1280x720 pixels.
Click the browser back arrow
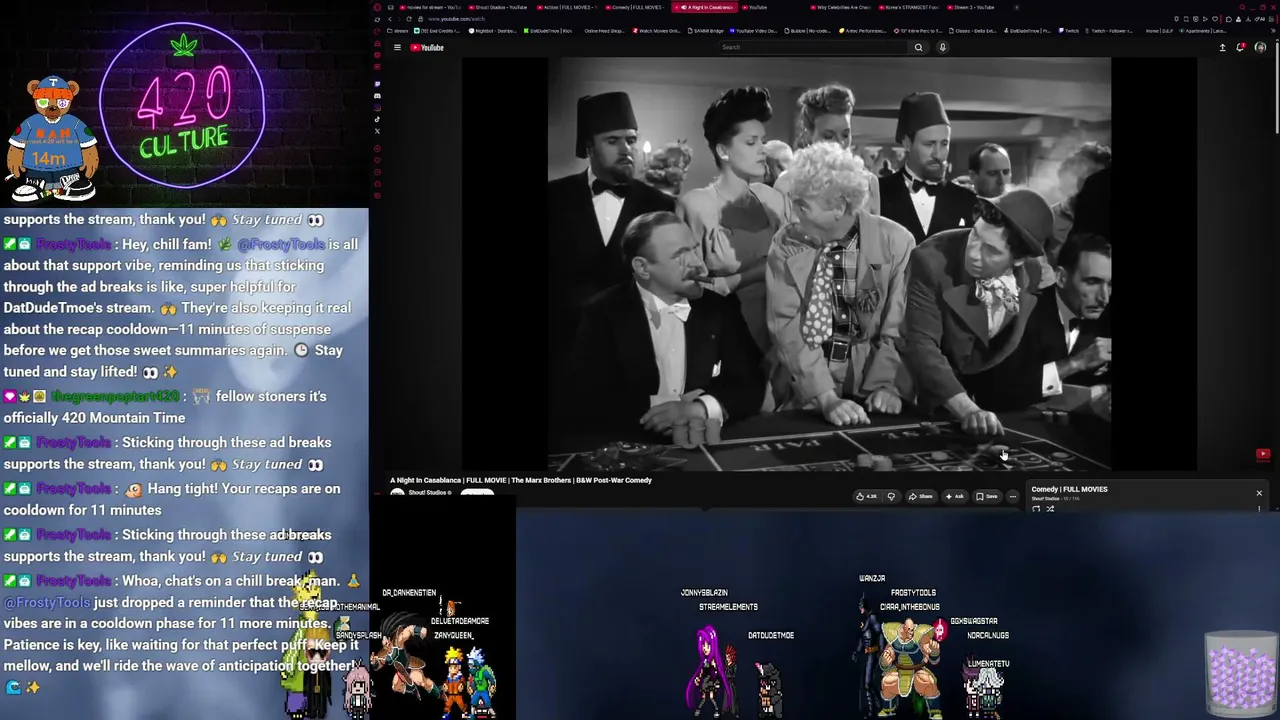click(x=390, y=19)
